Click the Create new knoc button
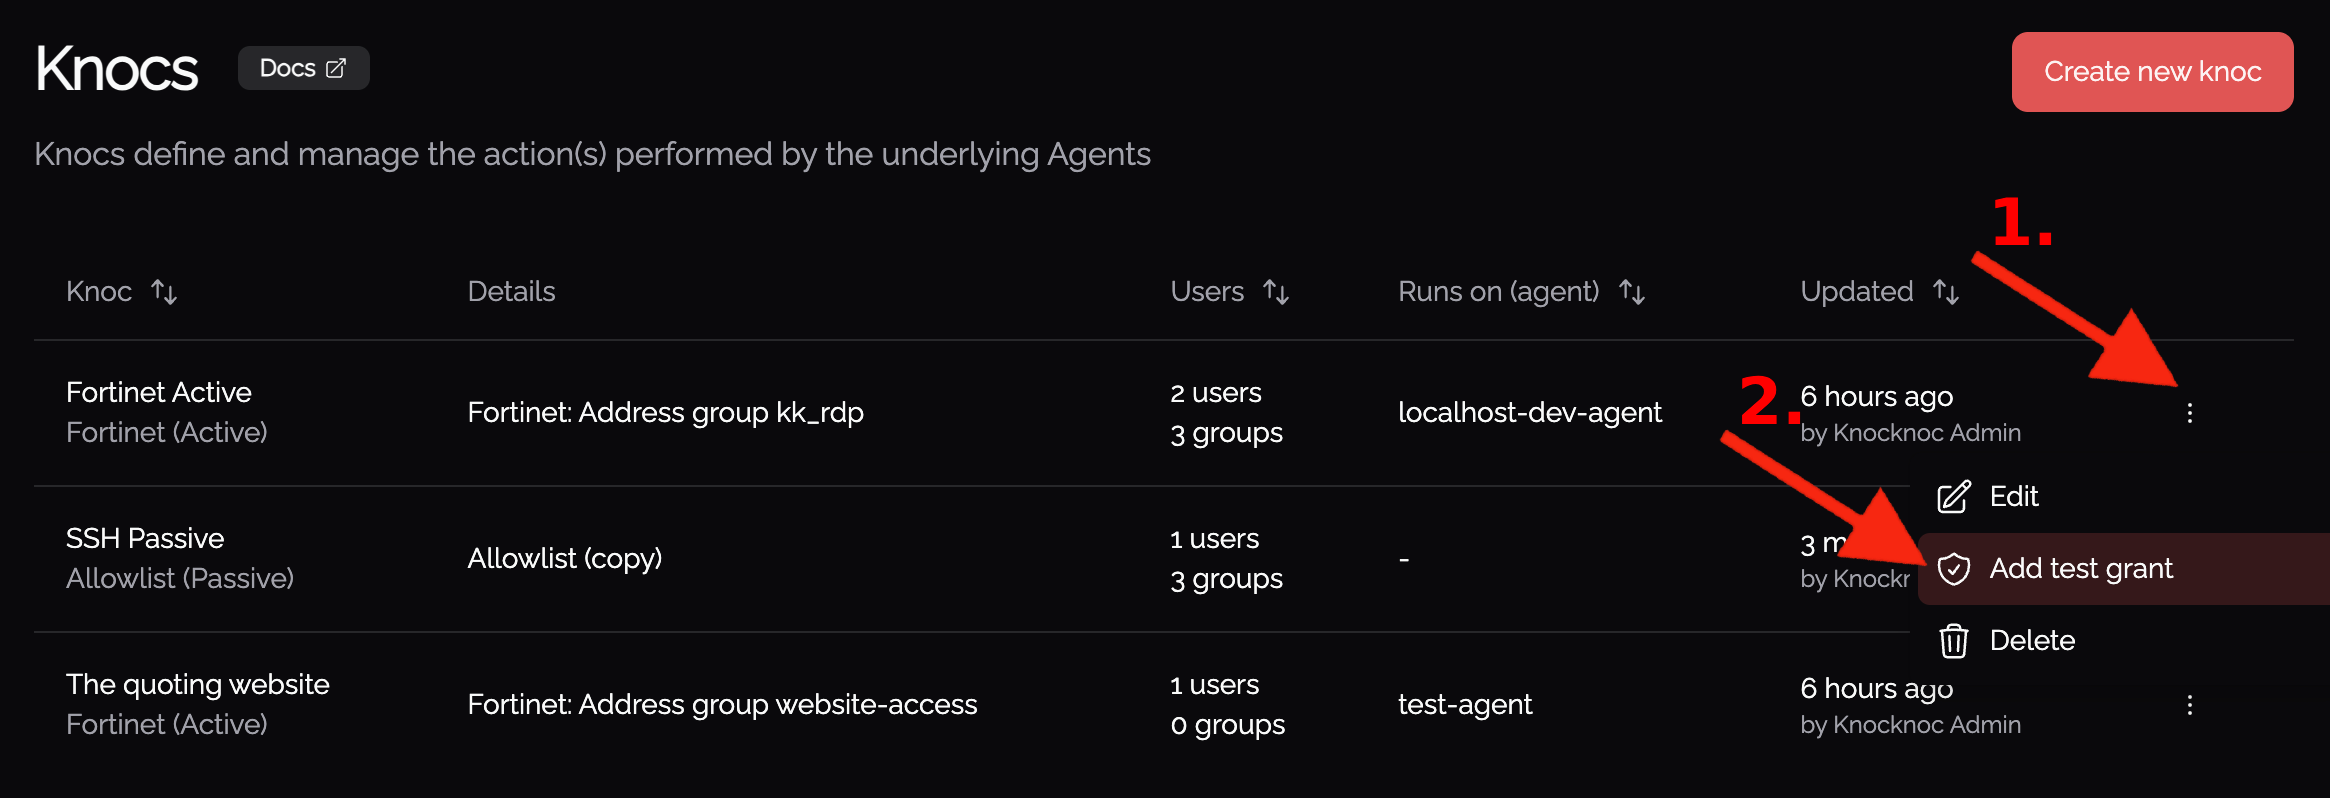2330x798 pixels. 2152,72
